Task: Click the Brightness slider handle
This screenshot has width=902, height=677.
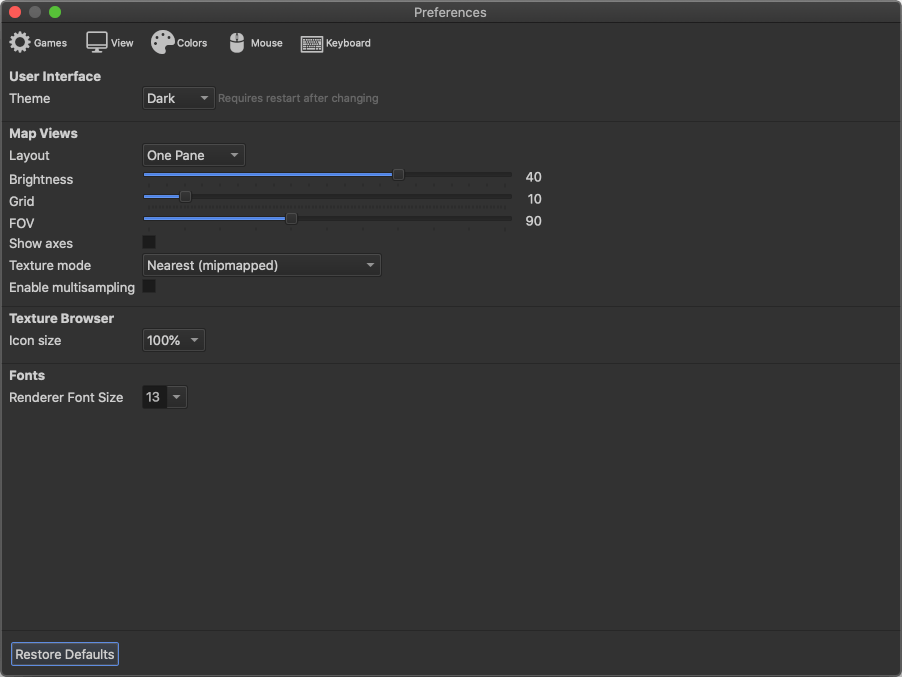Action: 398,175
